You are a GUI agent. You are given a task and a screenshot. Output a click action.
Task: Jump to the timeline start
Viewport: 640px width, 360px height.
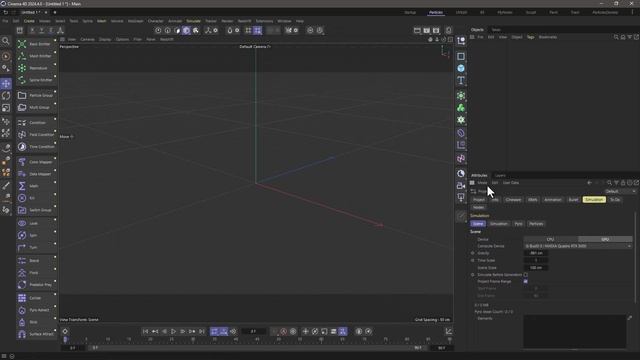tap(145, 331)
